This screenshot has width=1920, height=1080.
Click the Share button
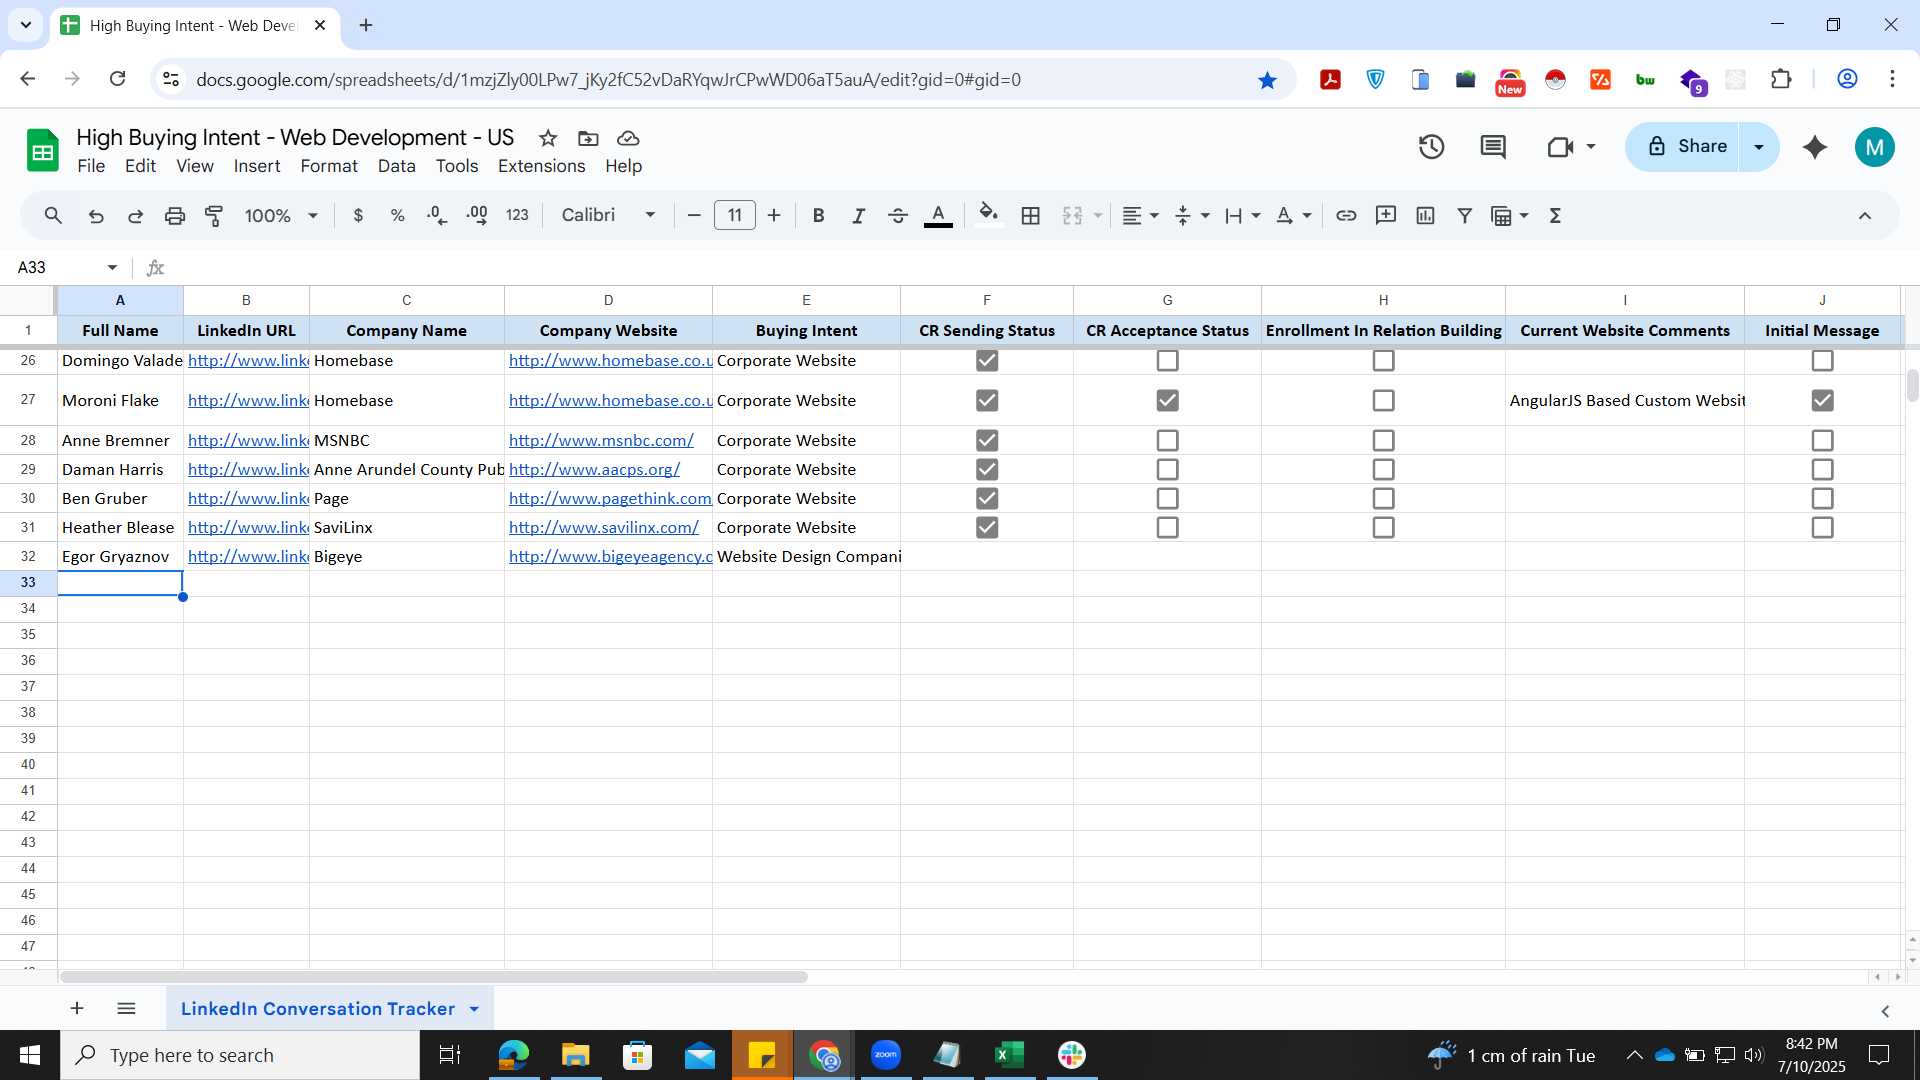[x=1687, y=147]
